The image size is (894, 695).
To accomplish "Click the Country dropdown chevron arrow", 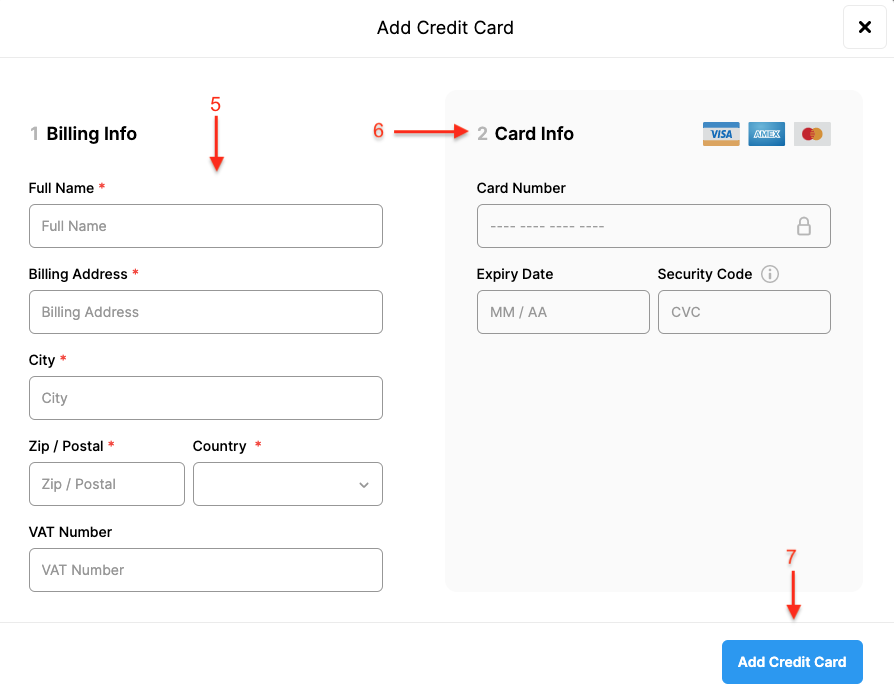I will click(x=363, y=485).
